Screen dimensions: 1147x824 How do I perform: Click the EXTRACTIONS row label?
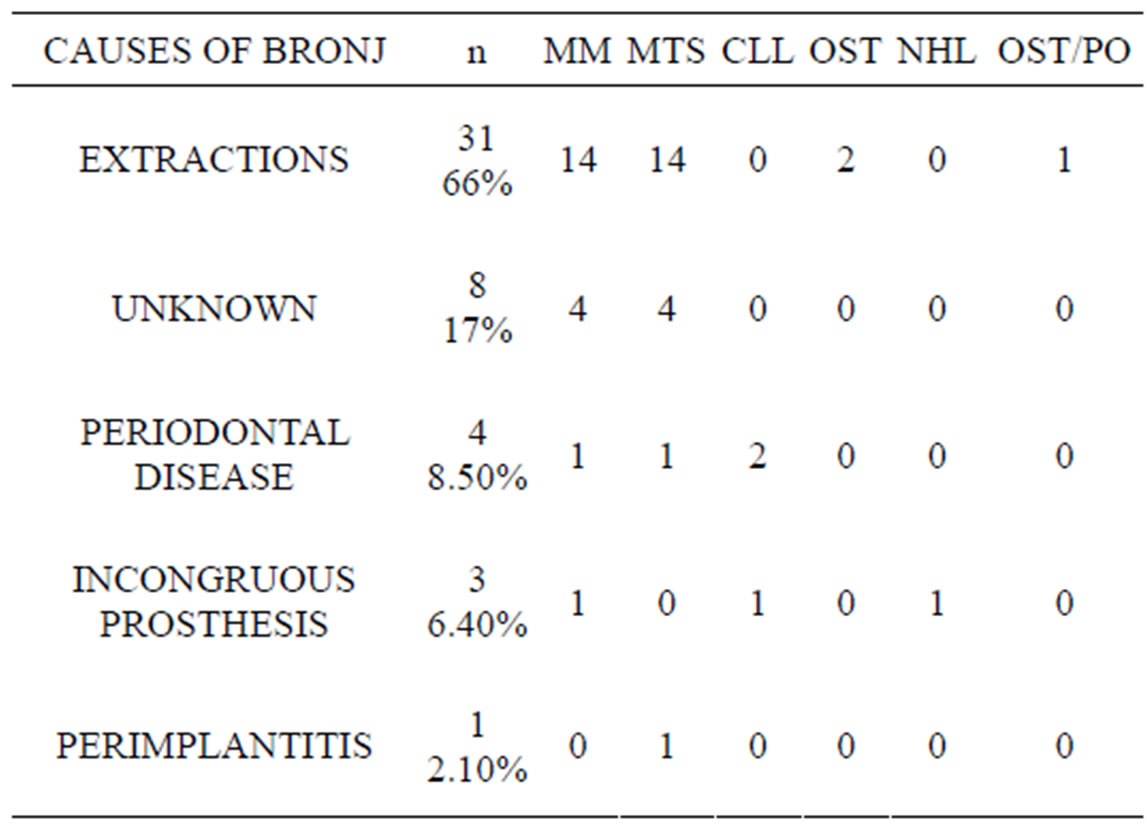pos(214,160)
